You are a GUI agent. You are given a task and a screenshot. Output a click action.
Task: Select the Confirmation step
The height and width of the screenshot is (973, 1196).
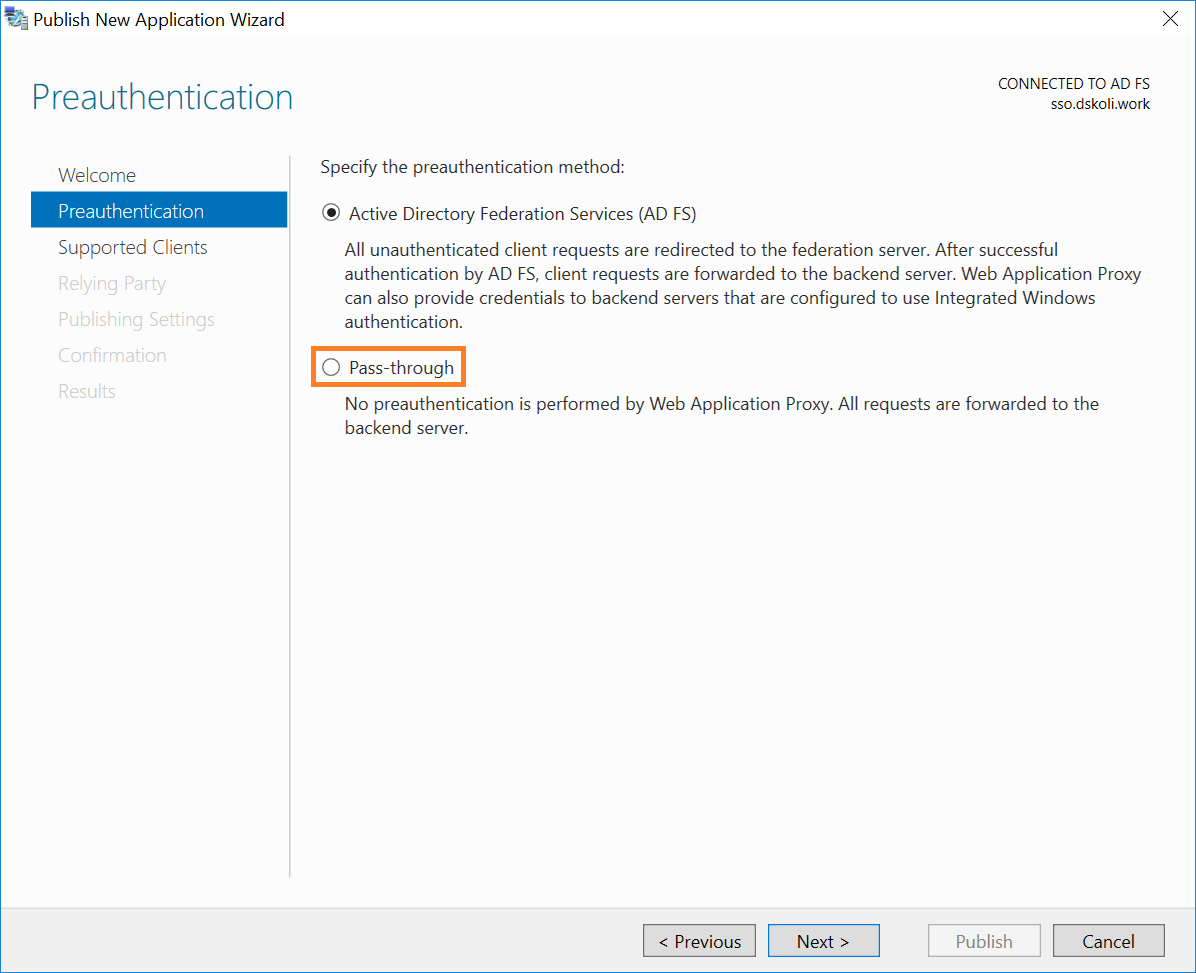[x=112, y=355]
